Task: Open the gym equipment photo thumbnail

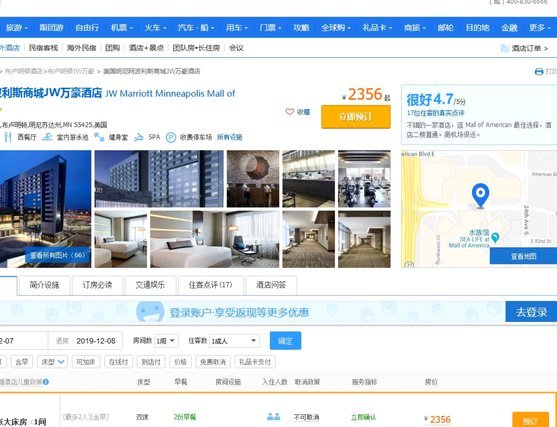Action: tap(364, 179)
